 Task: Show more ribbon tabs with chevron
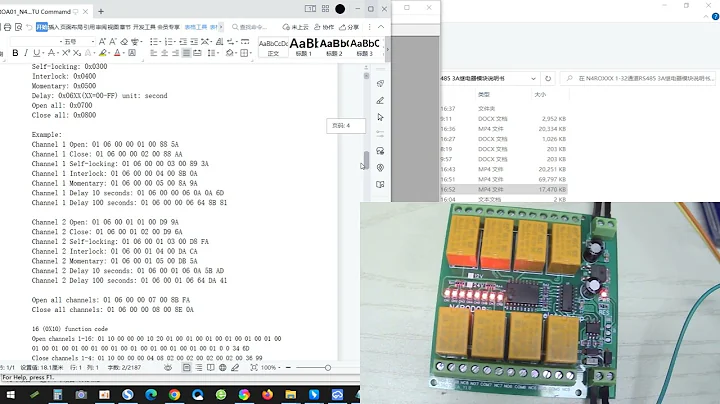point(221,27)
